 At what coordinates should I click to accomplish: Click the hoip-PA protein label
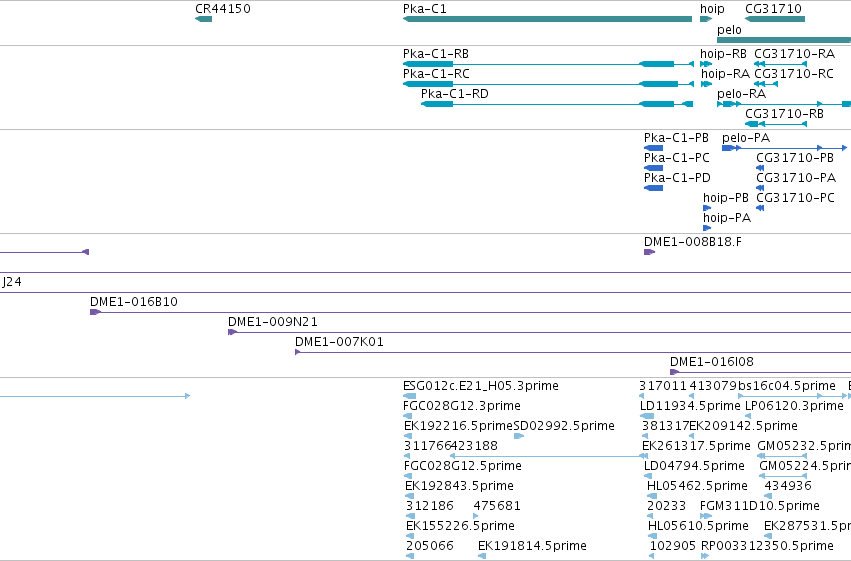(x=727, y=218)
